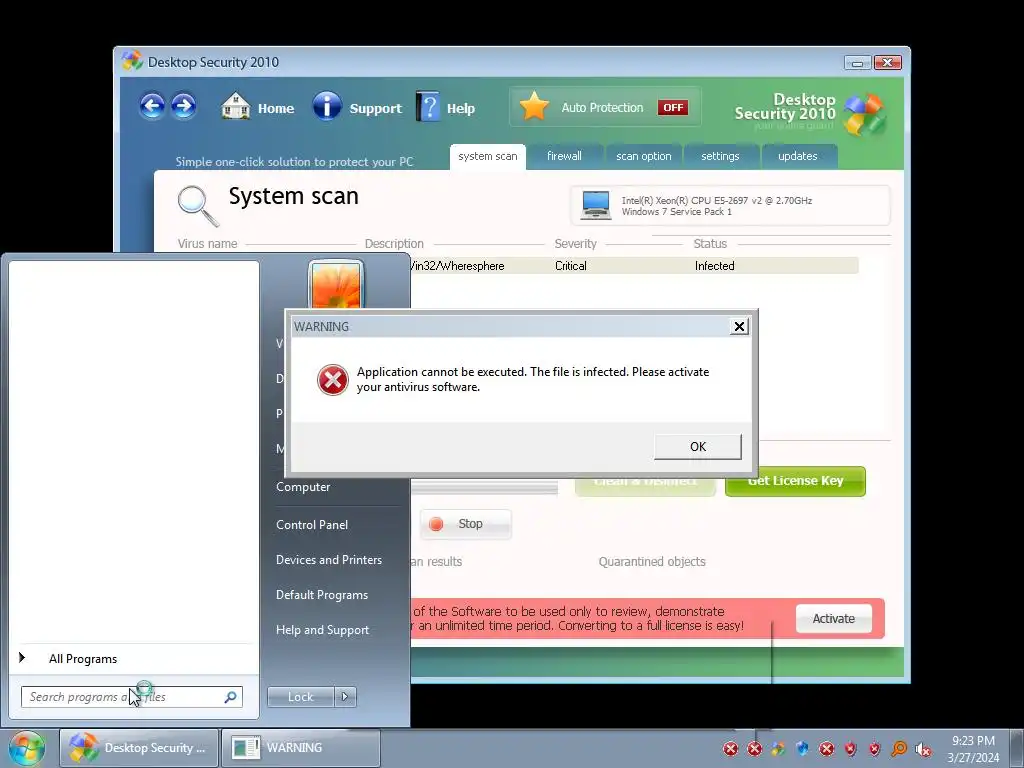1024x768 pixels.
Task: Click the red error icon in WARNING dialog
Action: pos(332,380)
